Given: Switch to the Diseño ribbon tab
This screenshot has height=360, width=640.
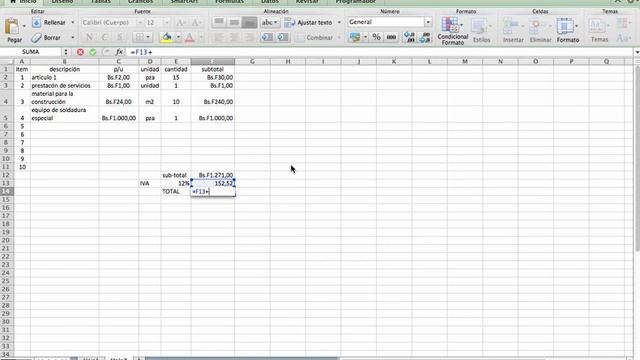Looking at the screenshot, I should pyautogui.click(x=62, y=2).
